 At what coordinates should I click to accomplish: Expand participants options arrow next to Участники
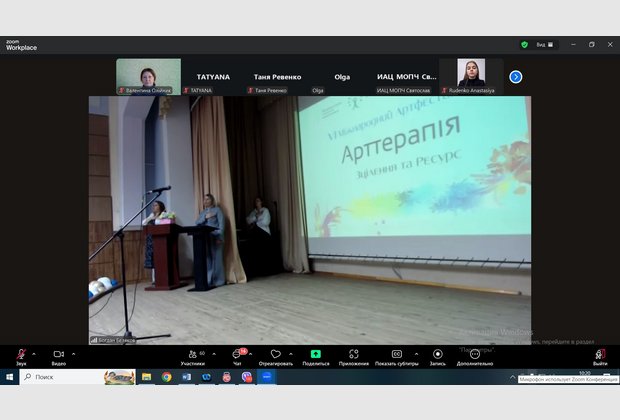click(x=214, y=353)
